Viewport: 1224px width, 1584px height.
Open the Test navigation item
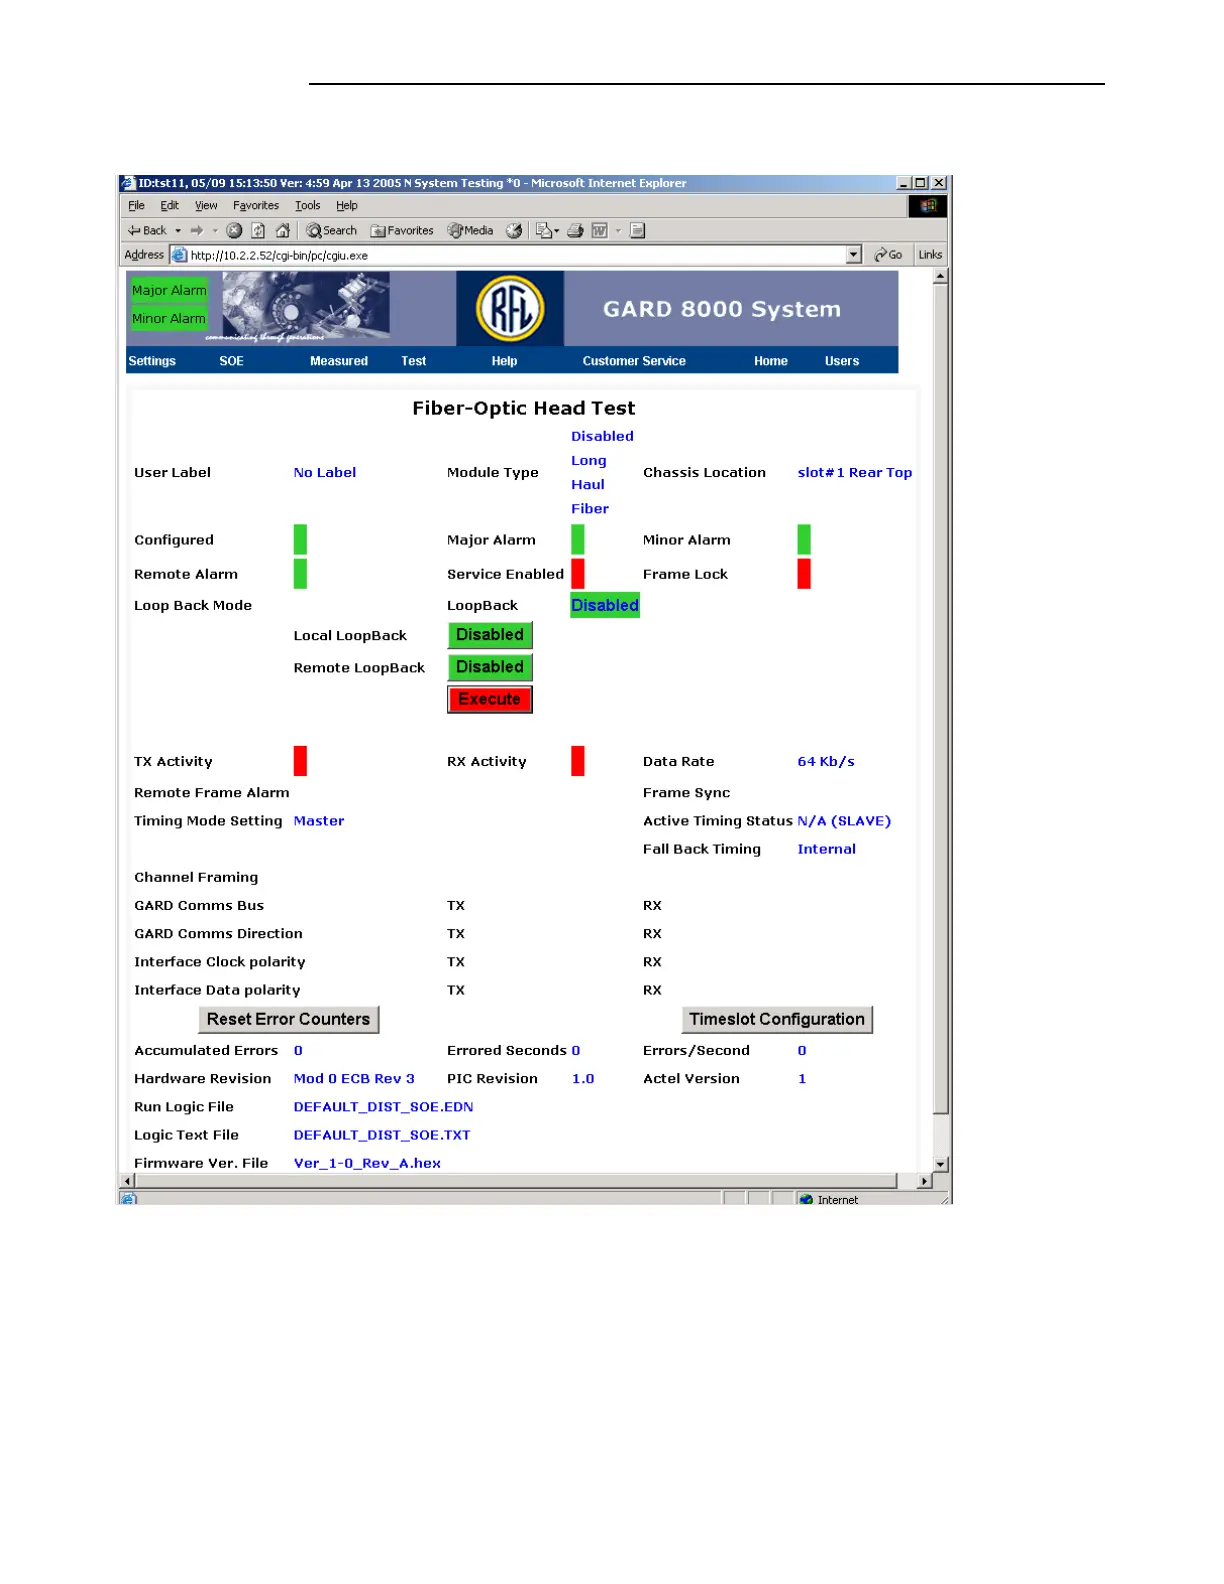tap(414, 361)
